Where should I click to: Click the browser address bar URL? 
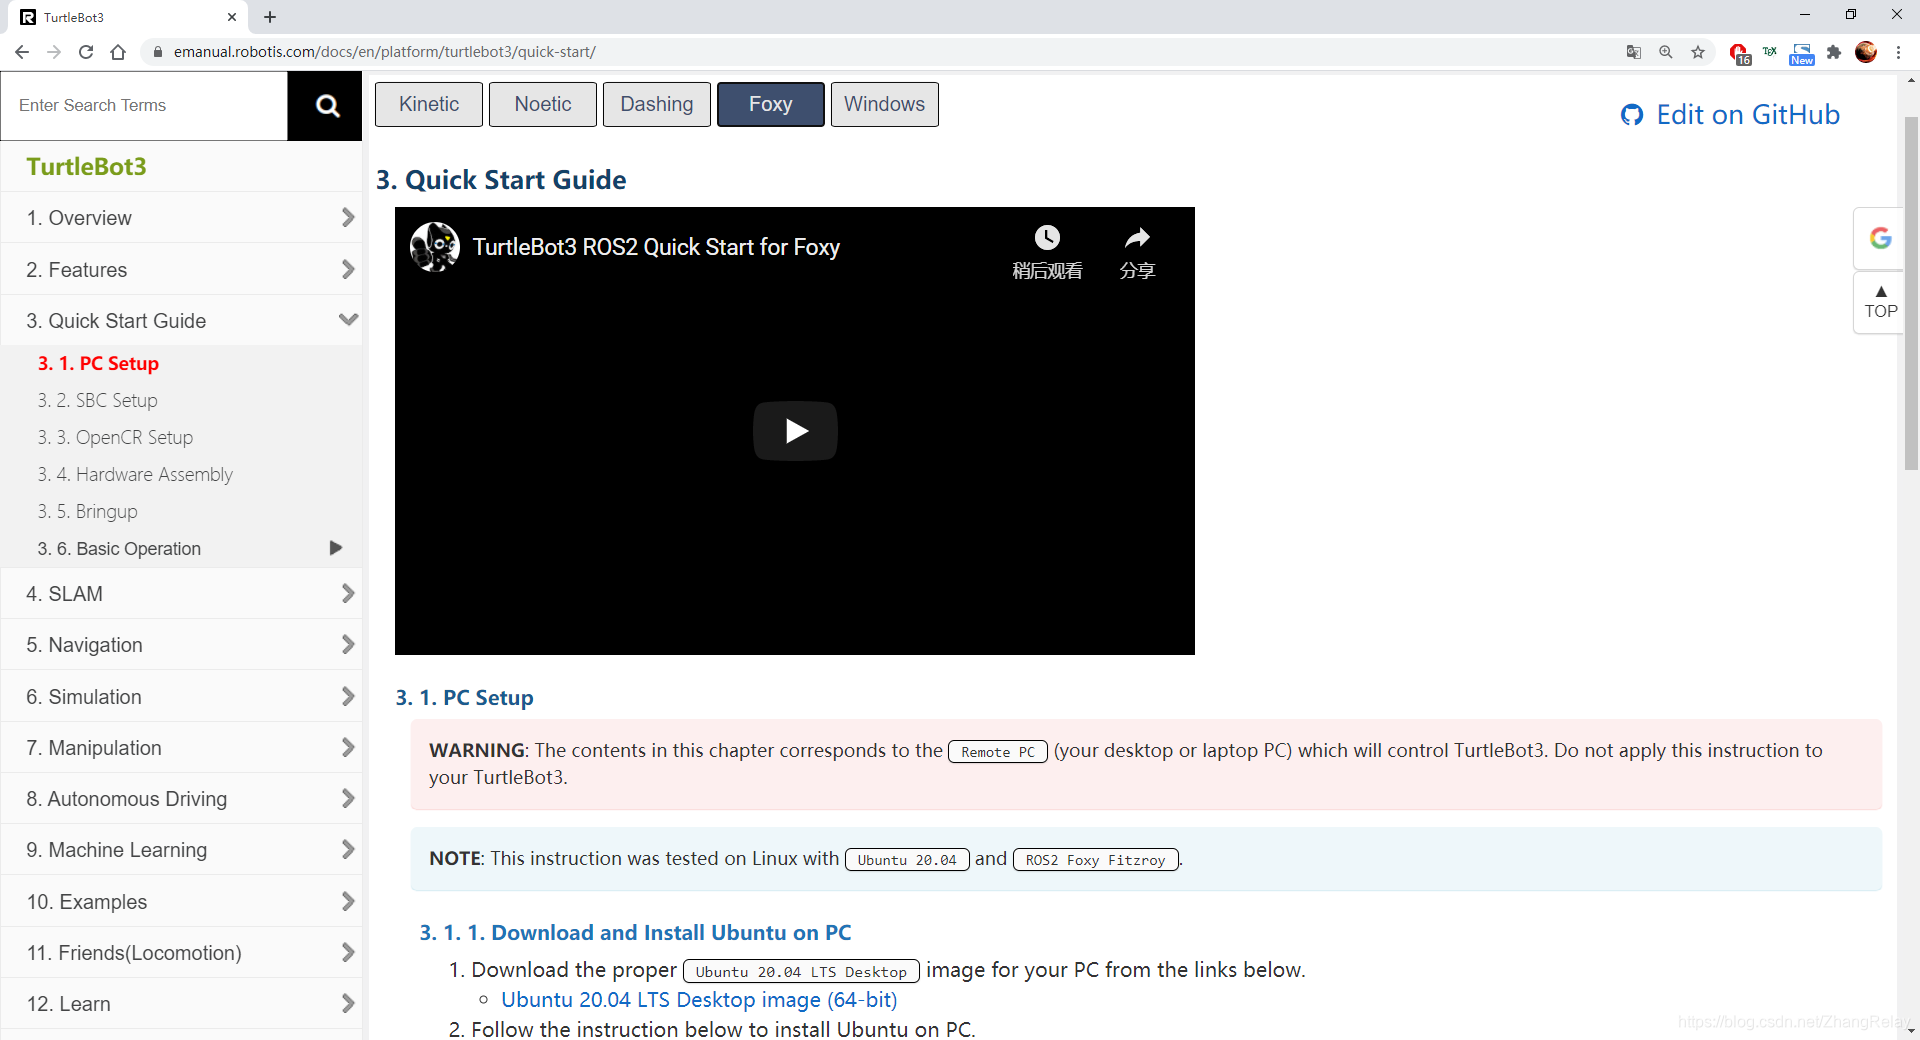[x=384, y=52]
